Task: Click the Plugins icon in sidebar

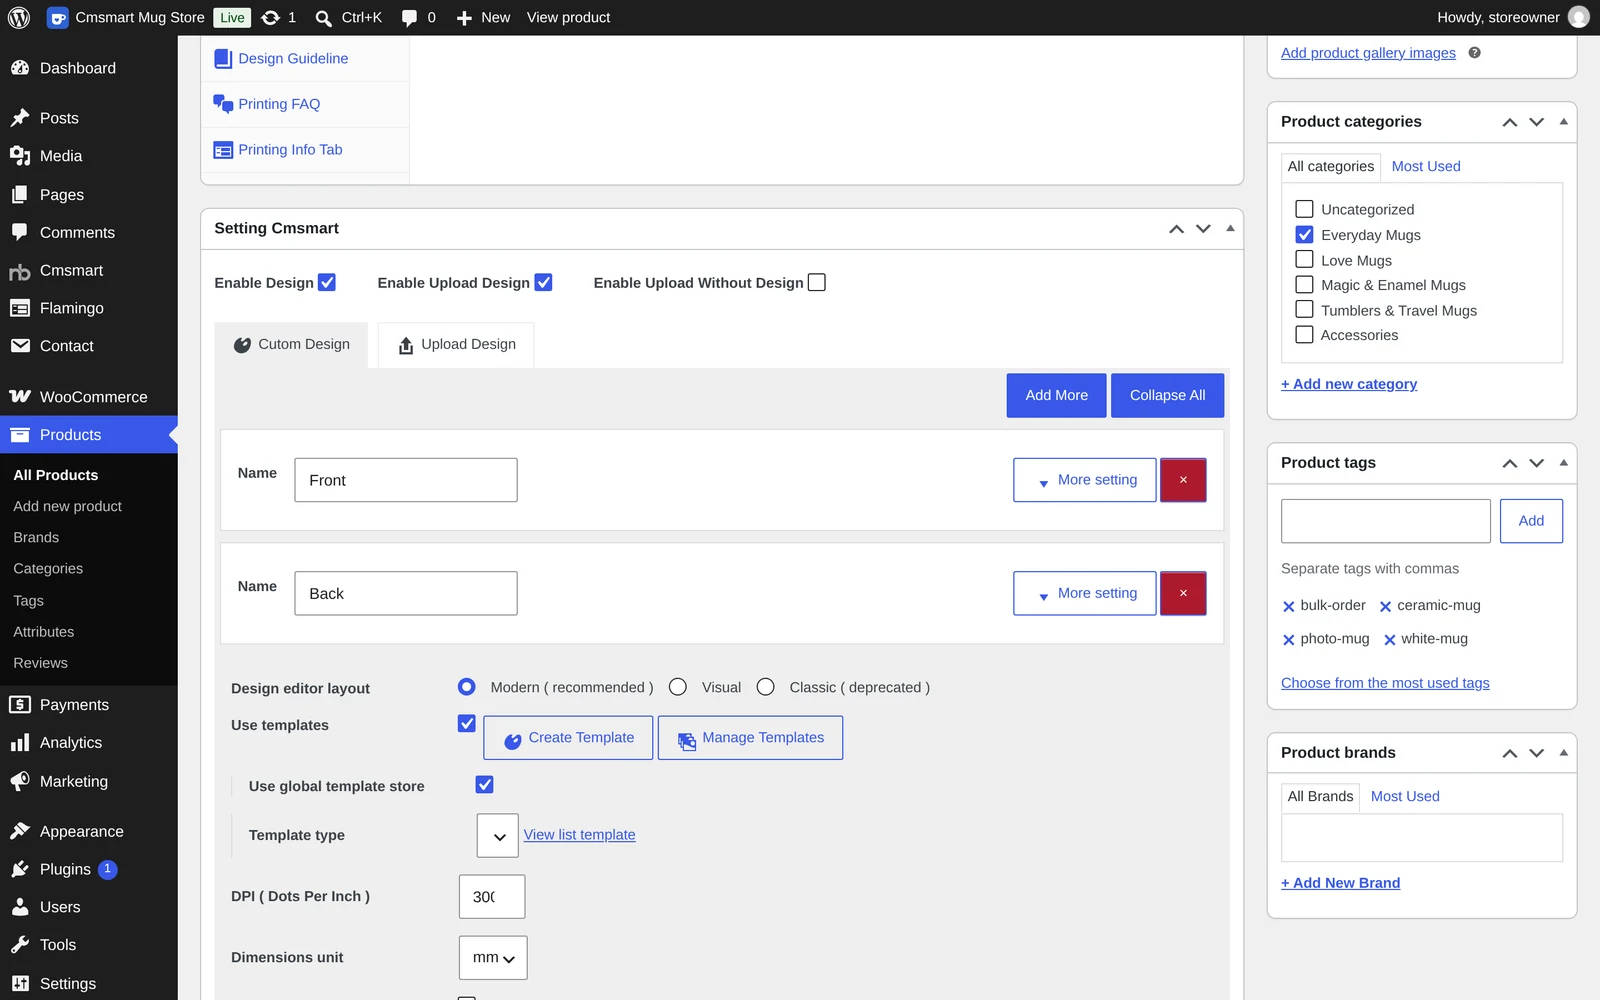Action: pyautogui.click(x=20, y=869)
